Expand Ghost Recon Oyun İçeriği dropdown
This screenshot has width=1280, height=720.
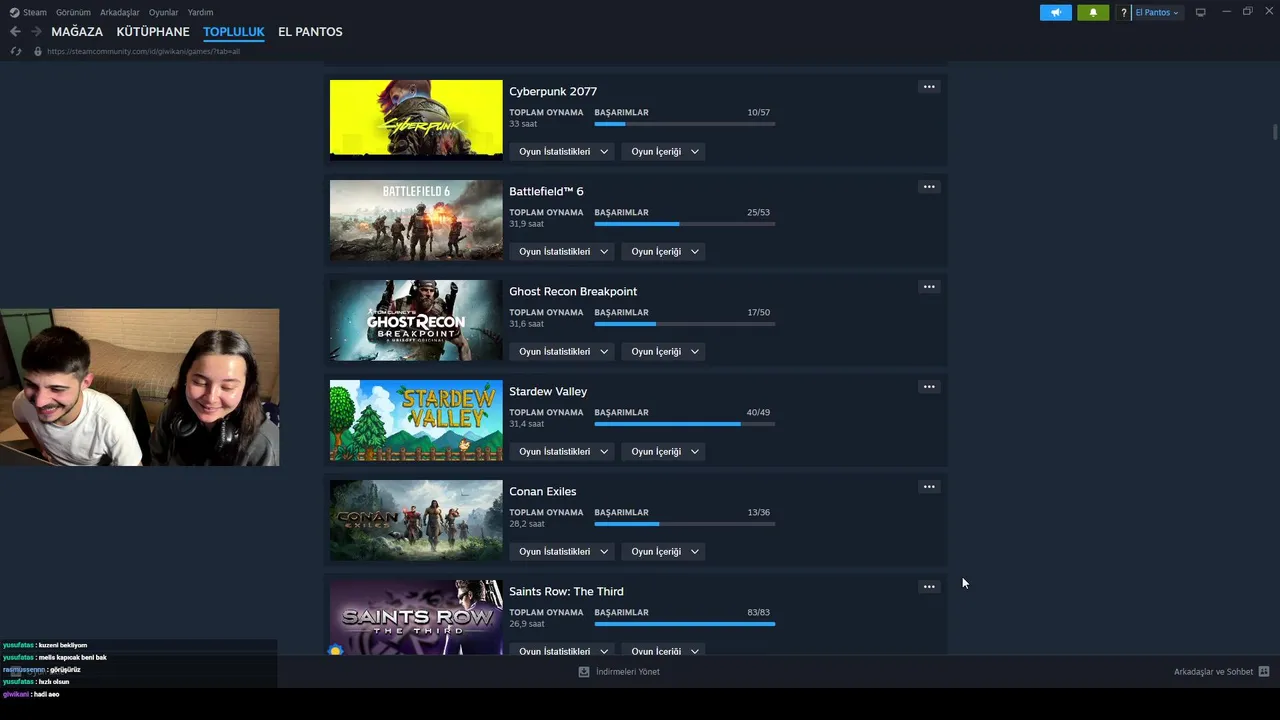(664, 352)
